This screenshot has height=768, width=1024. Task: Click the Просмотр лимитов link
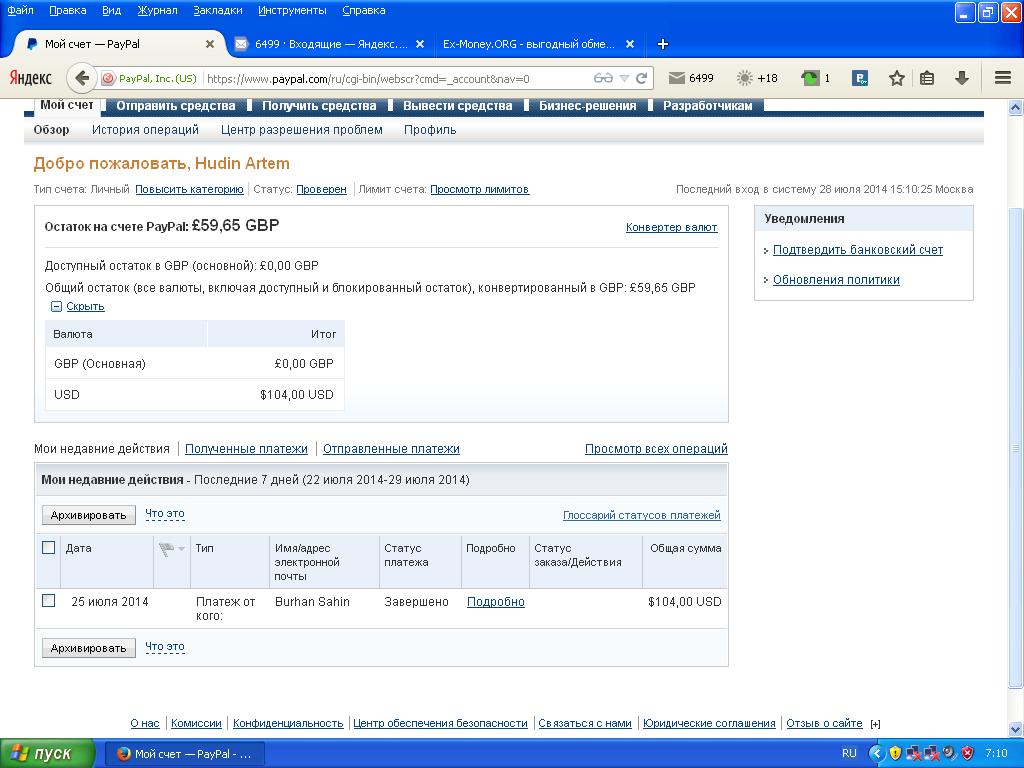point(479,189)
